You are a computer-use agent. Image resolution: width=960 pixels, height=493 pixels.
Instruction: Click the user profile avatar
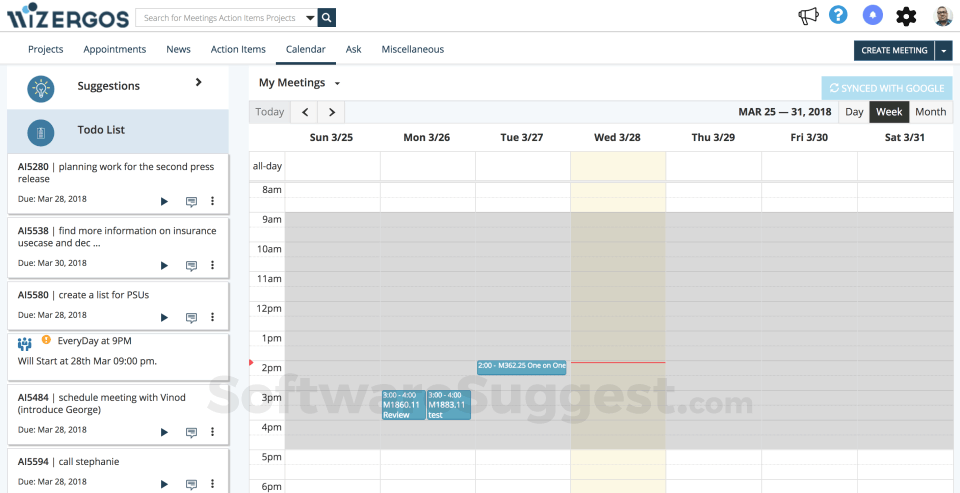943,16
